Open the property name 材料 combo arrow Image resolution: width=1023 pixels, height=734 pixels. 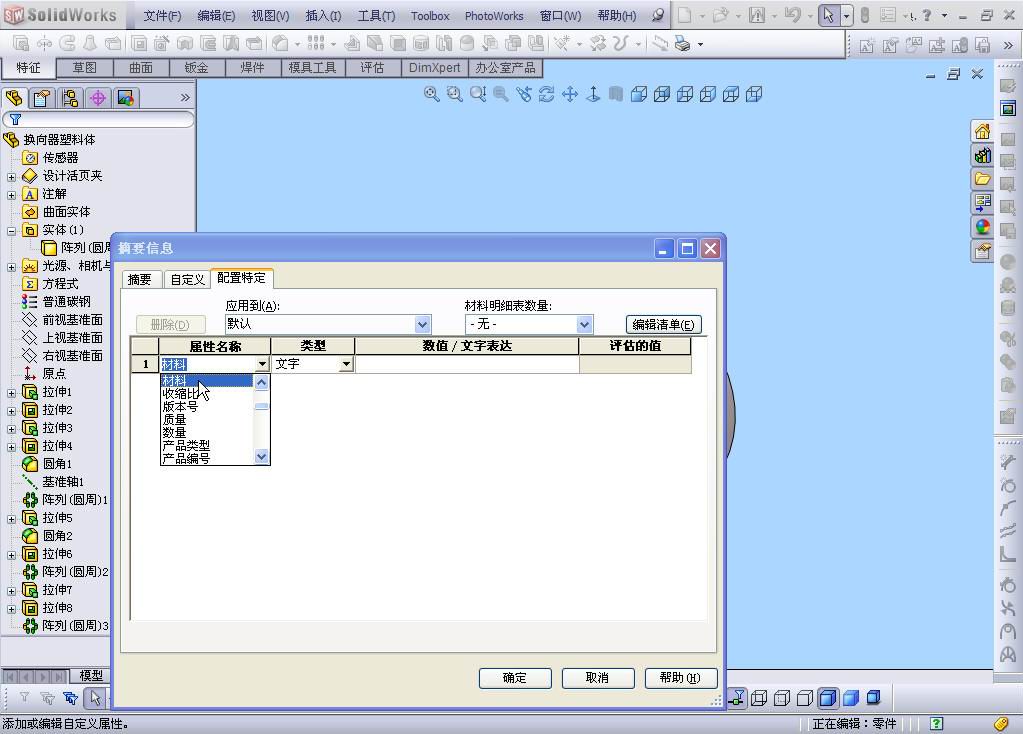coord(262,364)
